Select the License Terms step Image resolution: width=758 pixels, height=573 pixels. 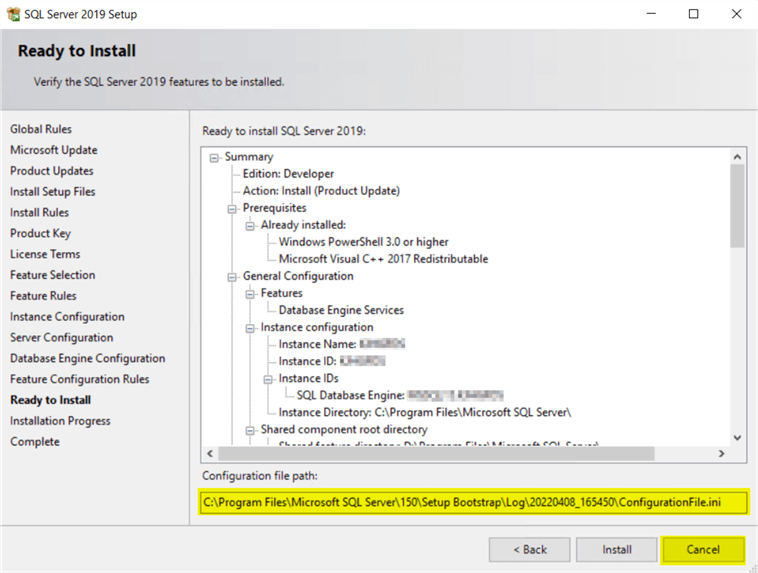click(x=45, y=254)
